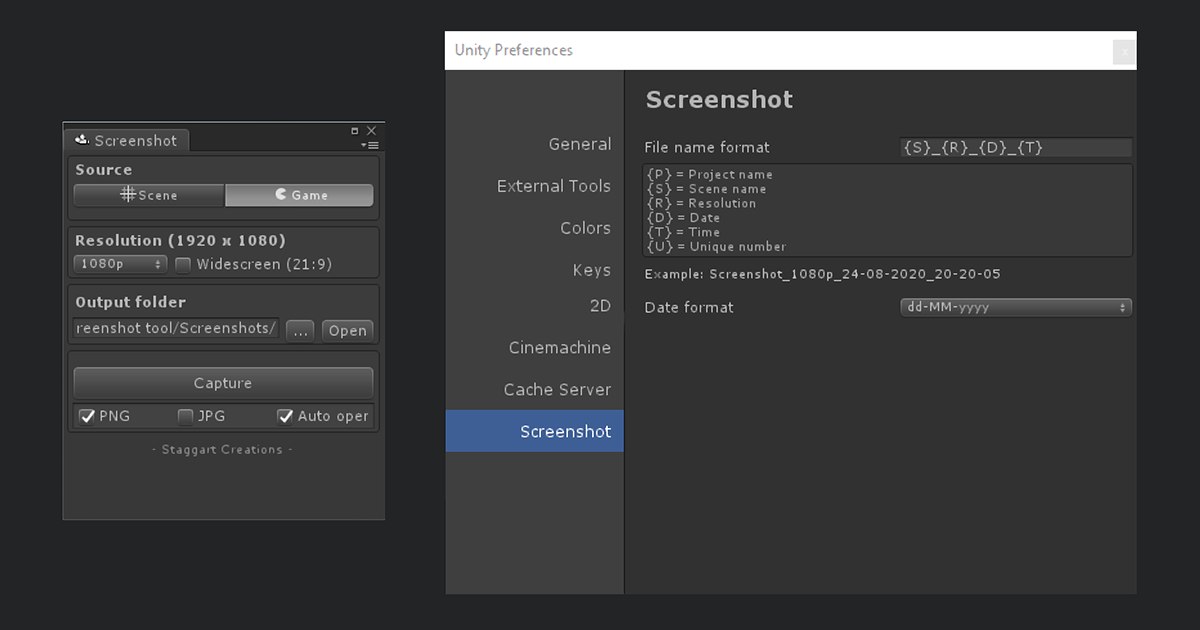Go to the Colors preferences section
The height and width of the screenshot is (630, 1200).
585,228
